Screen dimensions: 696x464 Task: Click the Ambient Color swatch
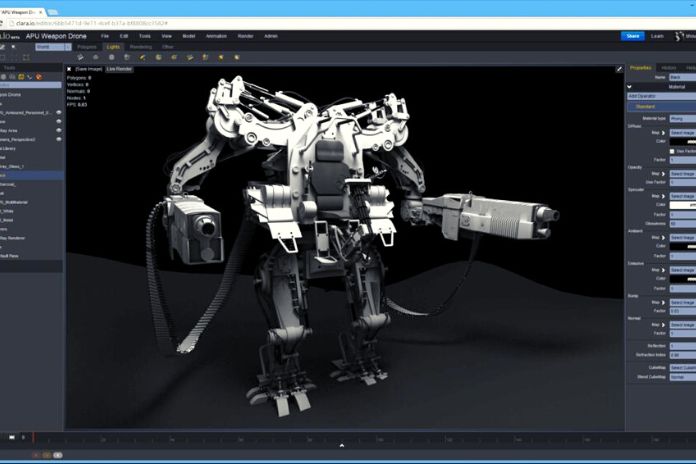[683, 246]
